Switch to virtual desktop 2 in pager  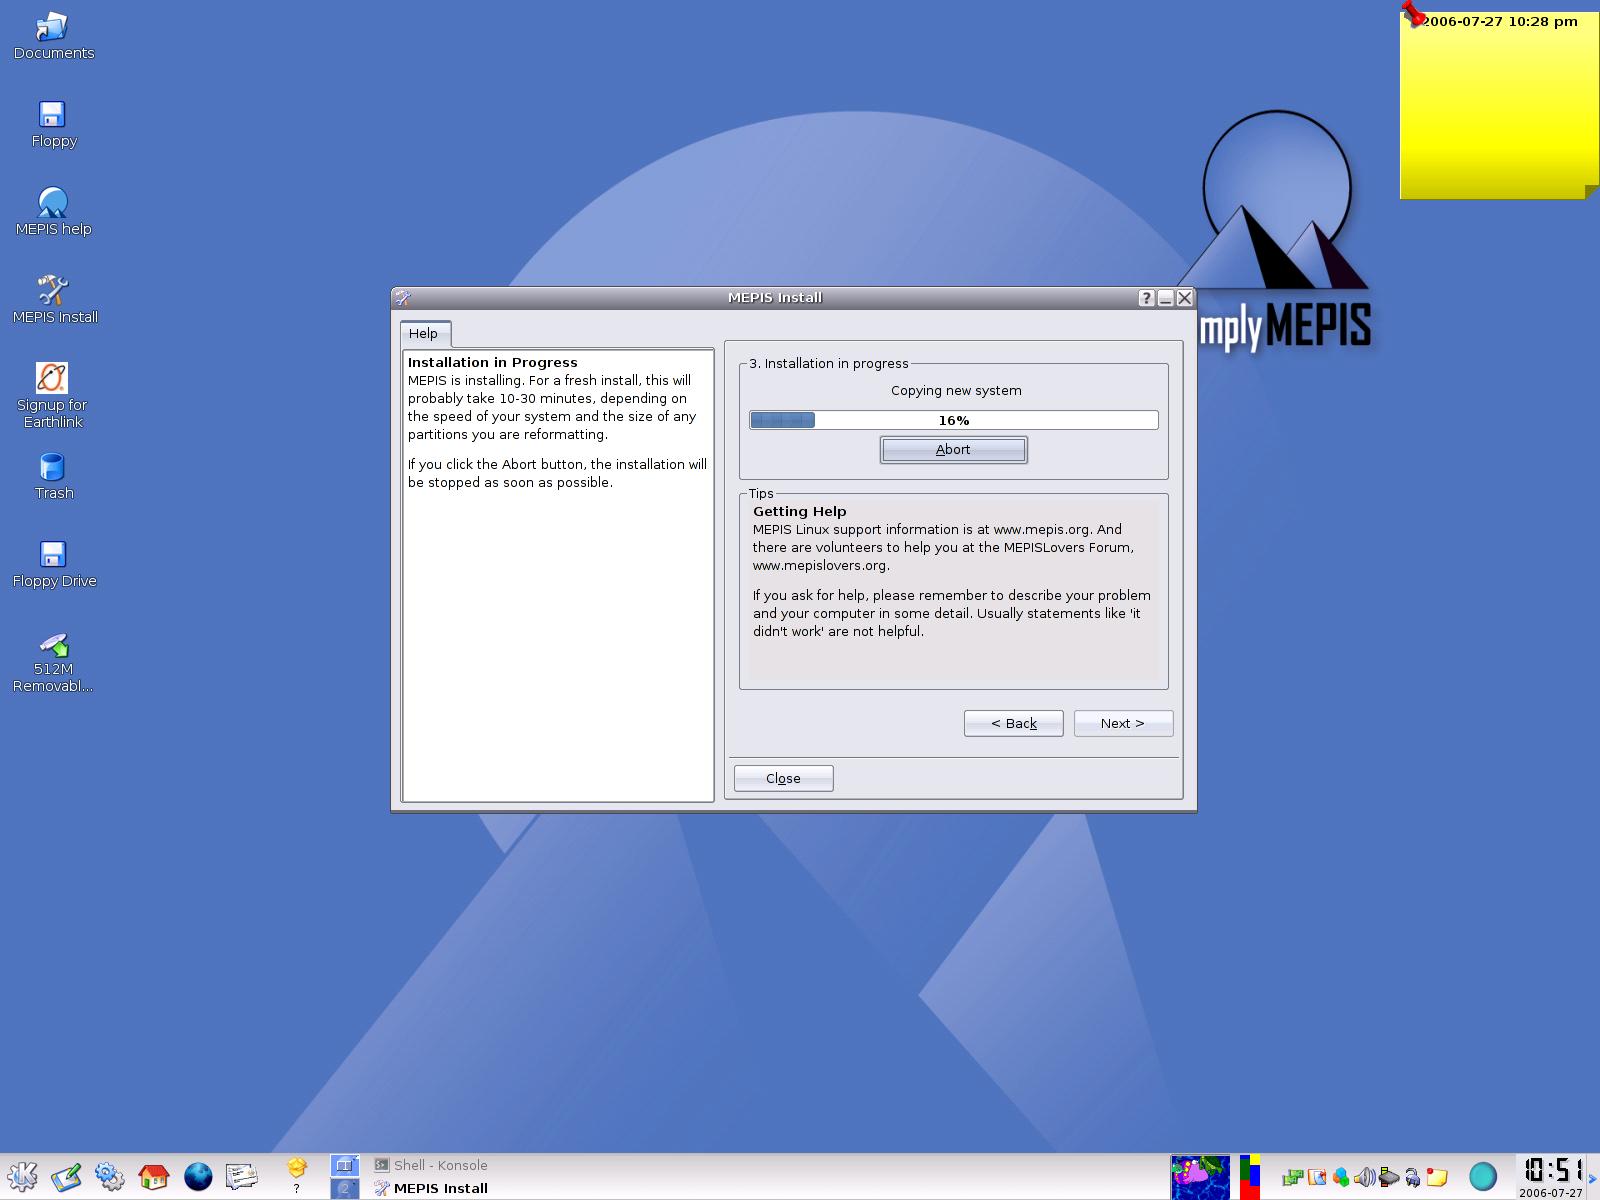point(344,1188)
